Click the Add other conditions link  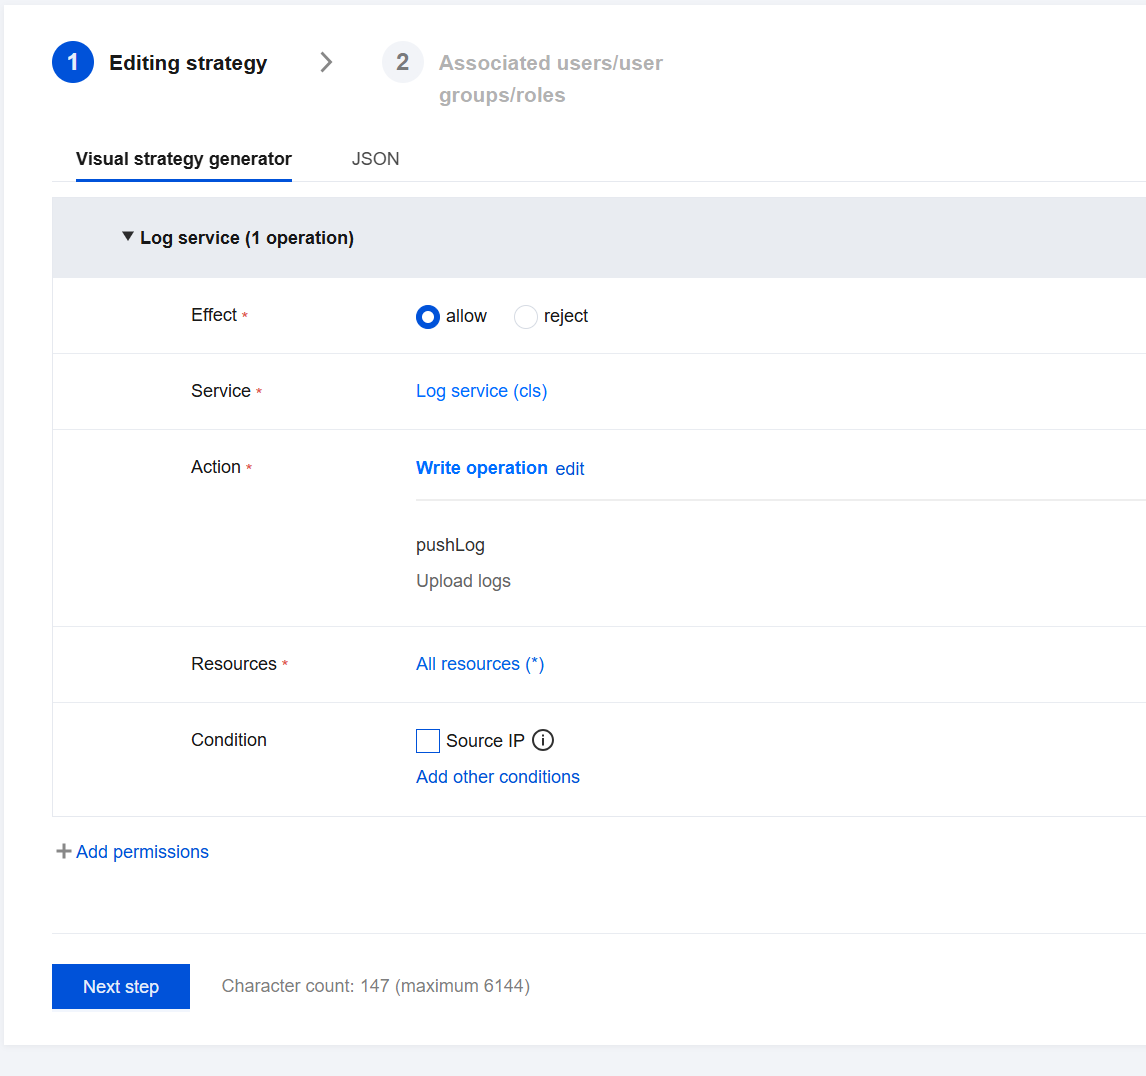(498, 777)
